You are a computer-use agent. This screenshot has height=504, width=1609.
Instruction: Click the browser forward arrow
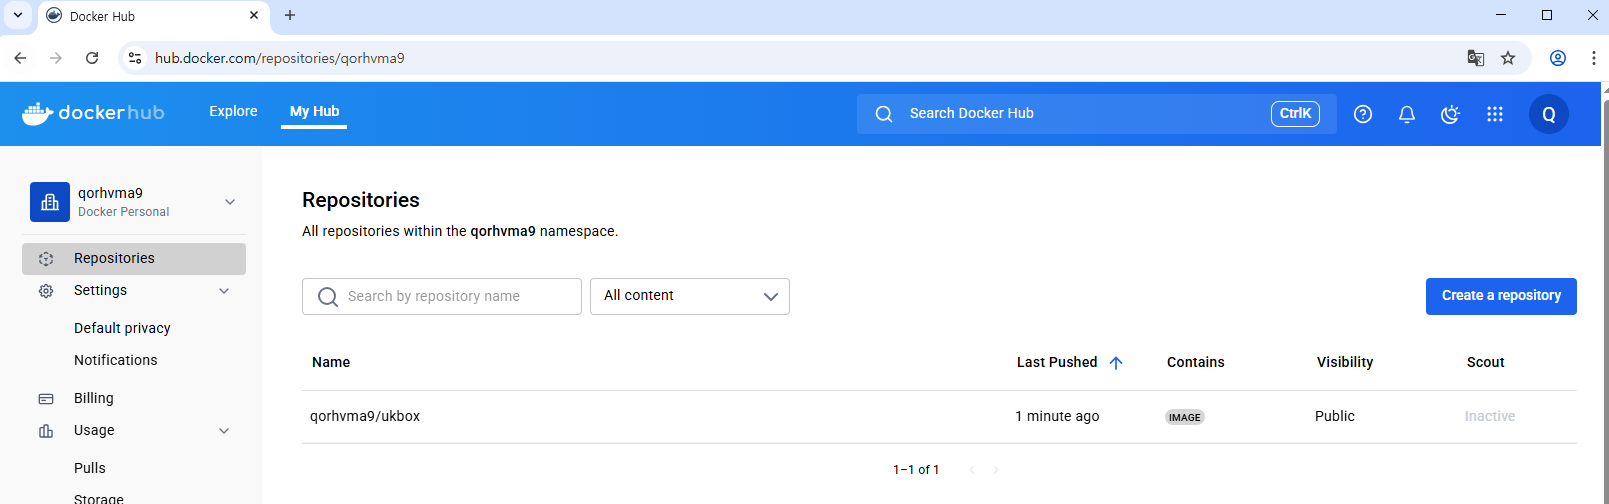56,58
